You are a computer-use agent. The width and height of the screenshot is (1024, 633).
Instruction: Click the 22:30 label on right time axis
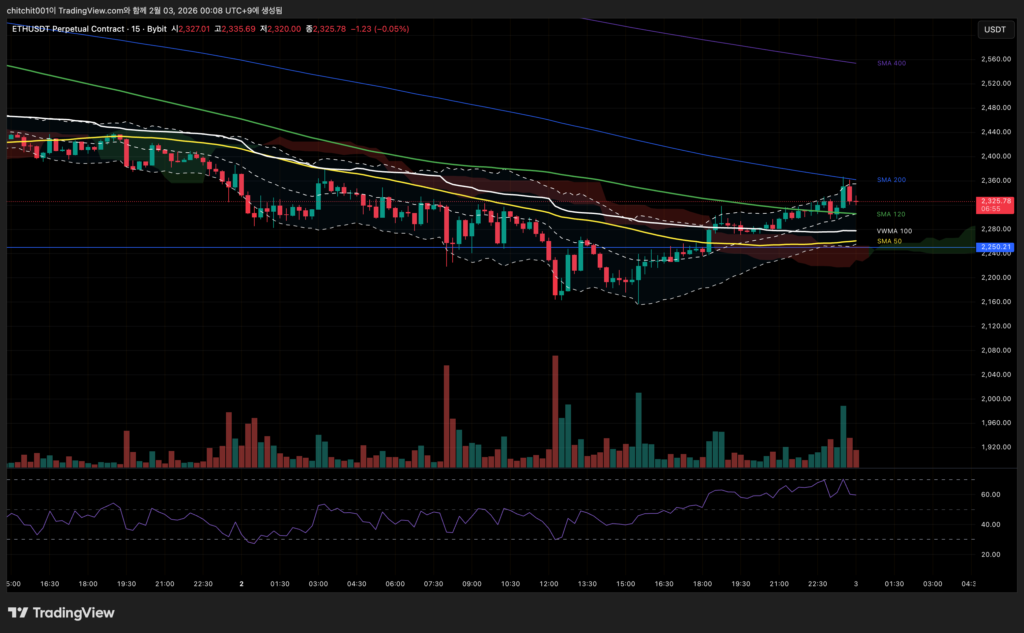tap(817, 583)
